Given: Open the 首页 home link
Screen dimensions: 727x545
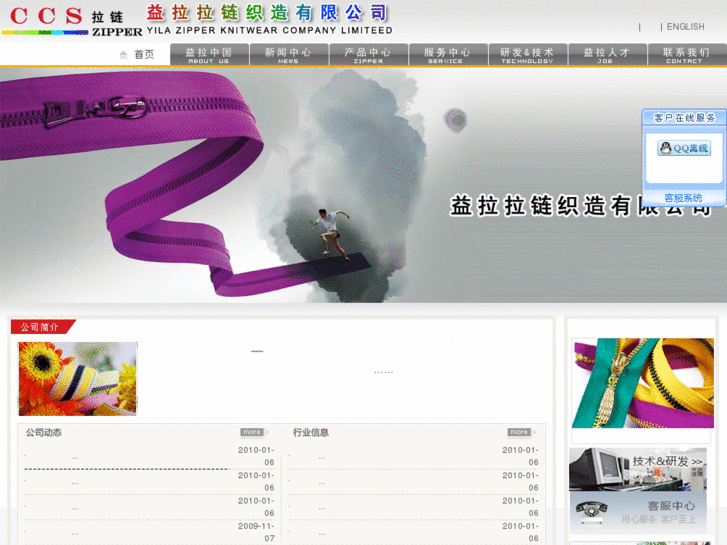Looking at the screenshot, I should click(x=144, y=55).
